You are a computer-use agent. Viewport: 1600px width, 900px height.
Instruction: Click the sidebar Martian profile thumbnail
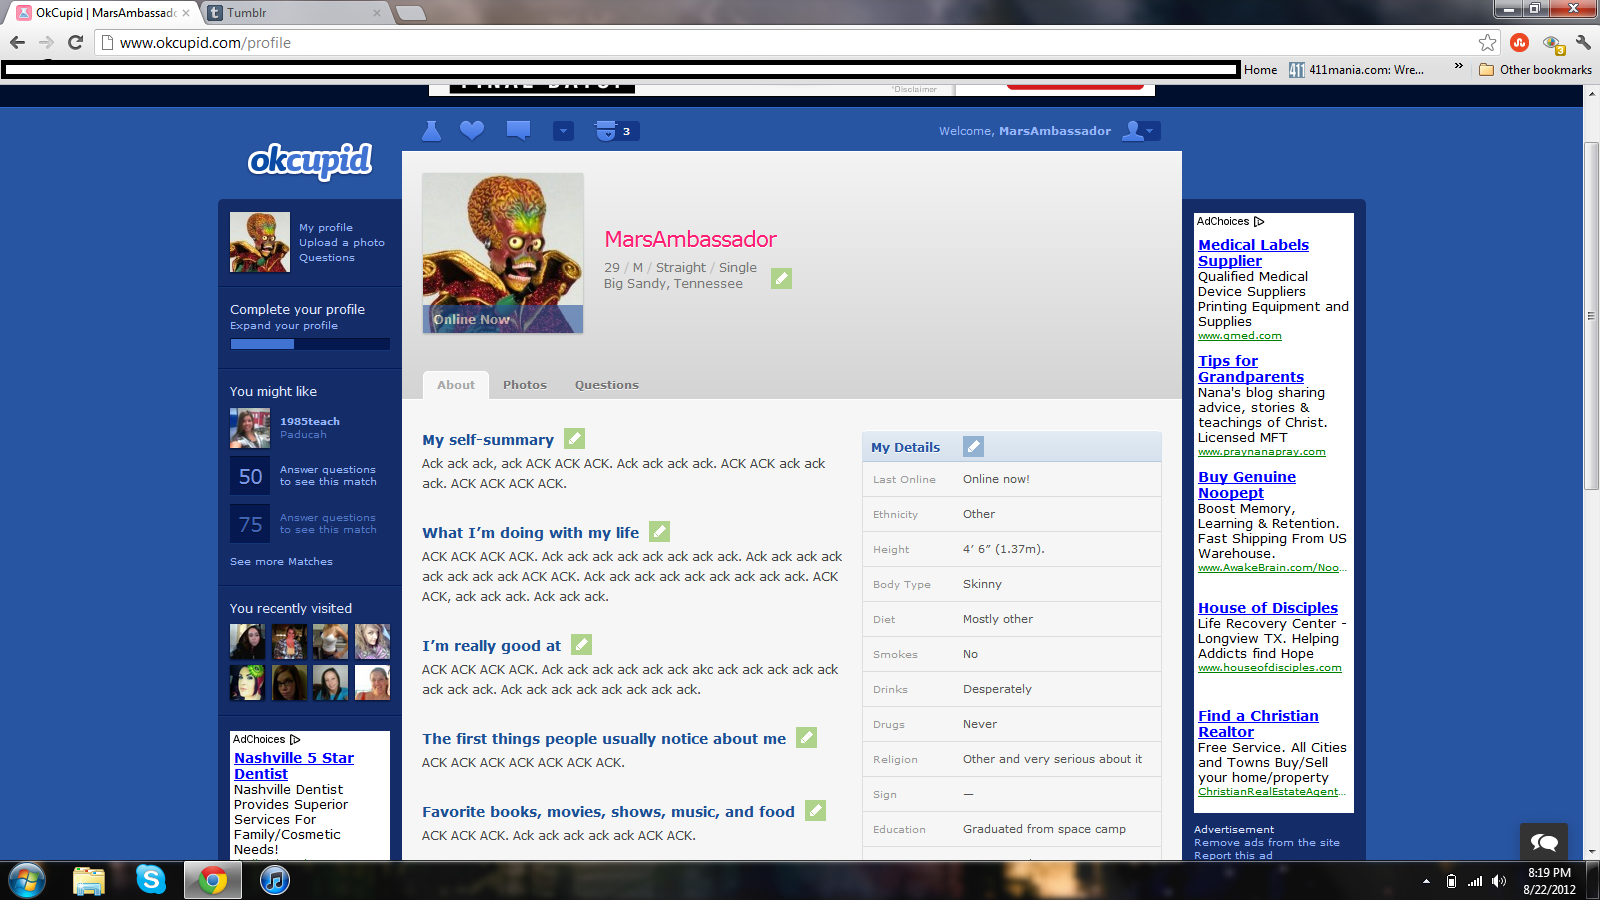[260, 242]
